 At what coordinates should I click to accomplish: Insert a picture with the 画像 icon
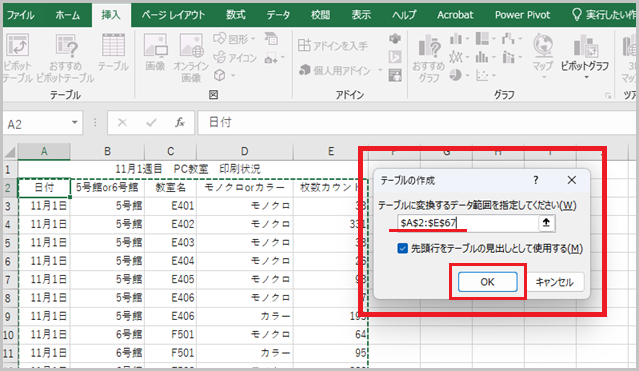click(156, 52)
